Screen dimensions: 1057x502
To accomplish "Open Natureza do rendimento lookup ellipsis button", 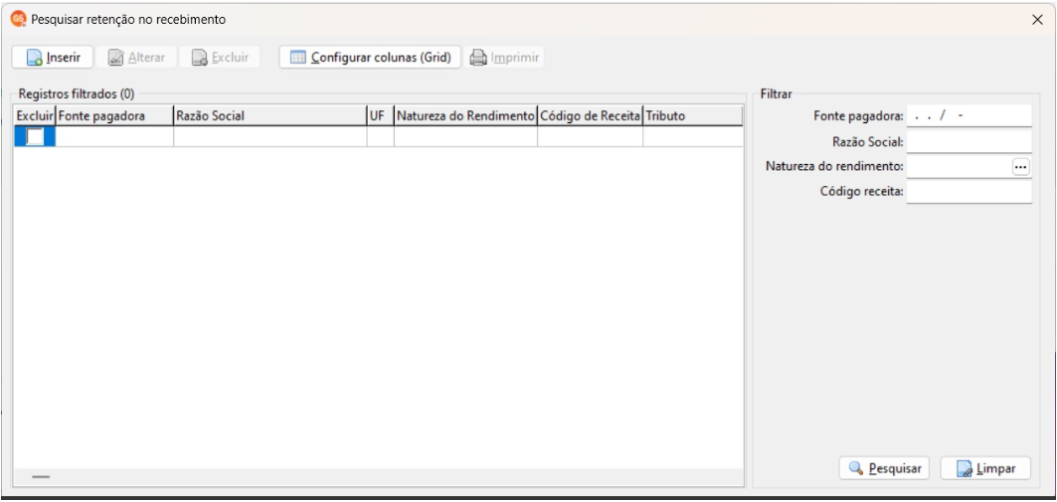I will (1021, 166).
